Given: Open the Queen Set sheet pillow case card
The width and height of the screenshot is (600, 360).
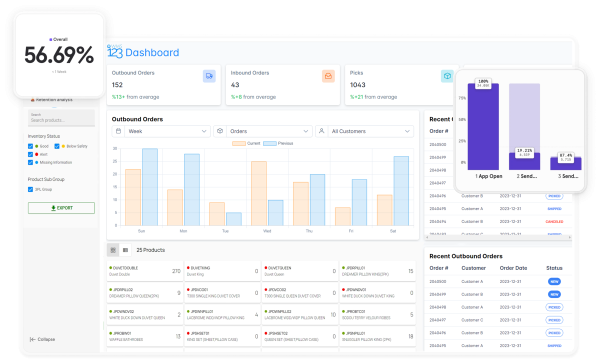Looking at the screenshot, I should tap(300, 336).
